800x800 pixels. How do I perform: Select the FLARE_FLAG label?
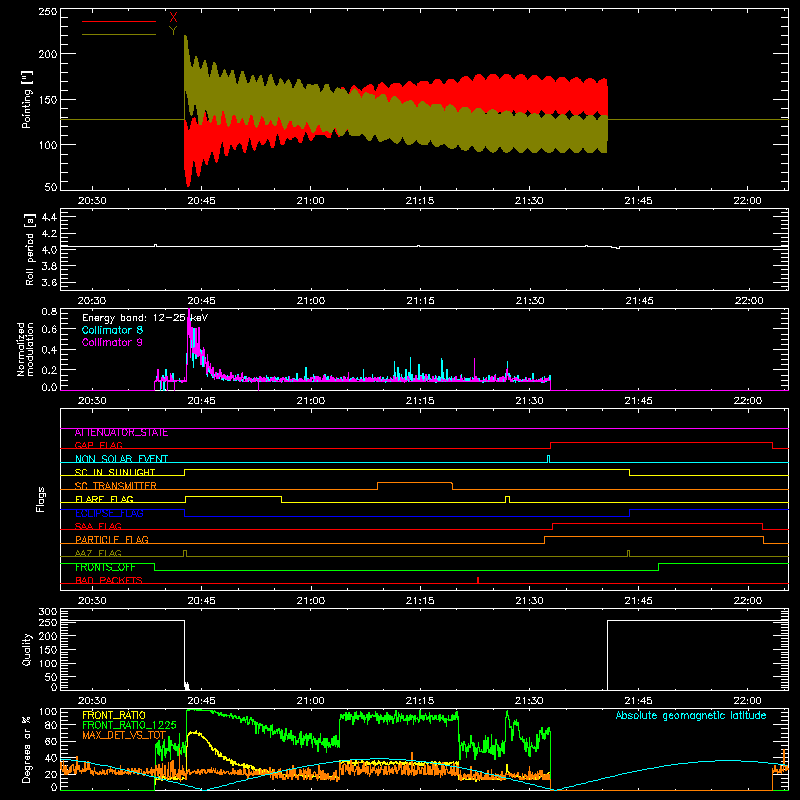click(x=104, y=499)
